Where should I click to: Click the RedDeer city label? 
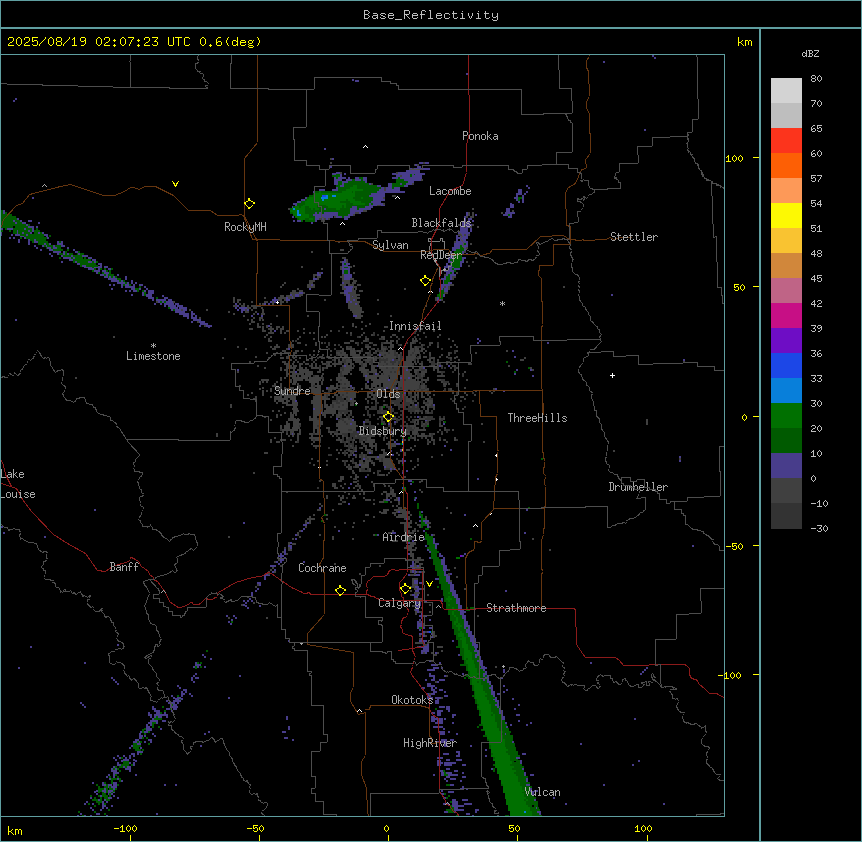(x=441, y=255)
